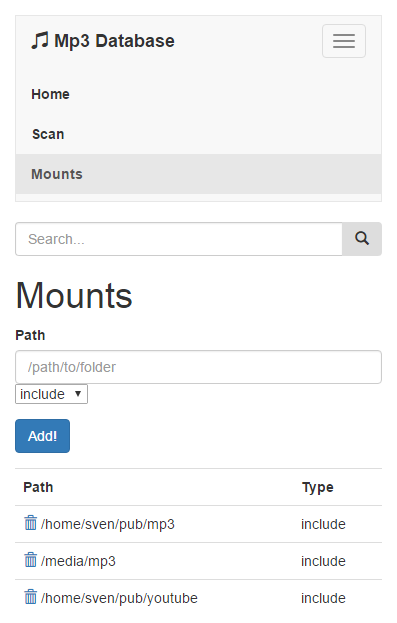Click the /path/to/folder input field
397x623 pixels.
click(198, 367)
